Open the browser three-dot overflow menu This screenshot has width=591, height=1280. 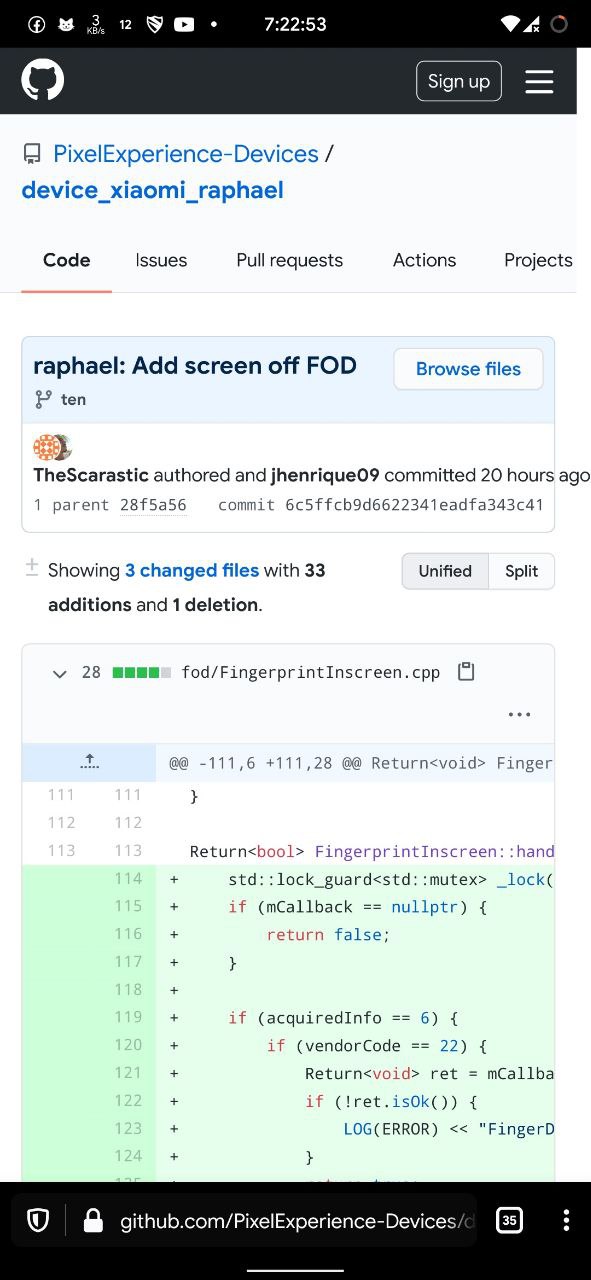click(566, 1221)
